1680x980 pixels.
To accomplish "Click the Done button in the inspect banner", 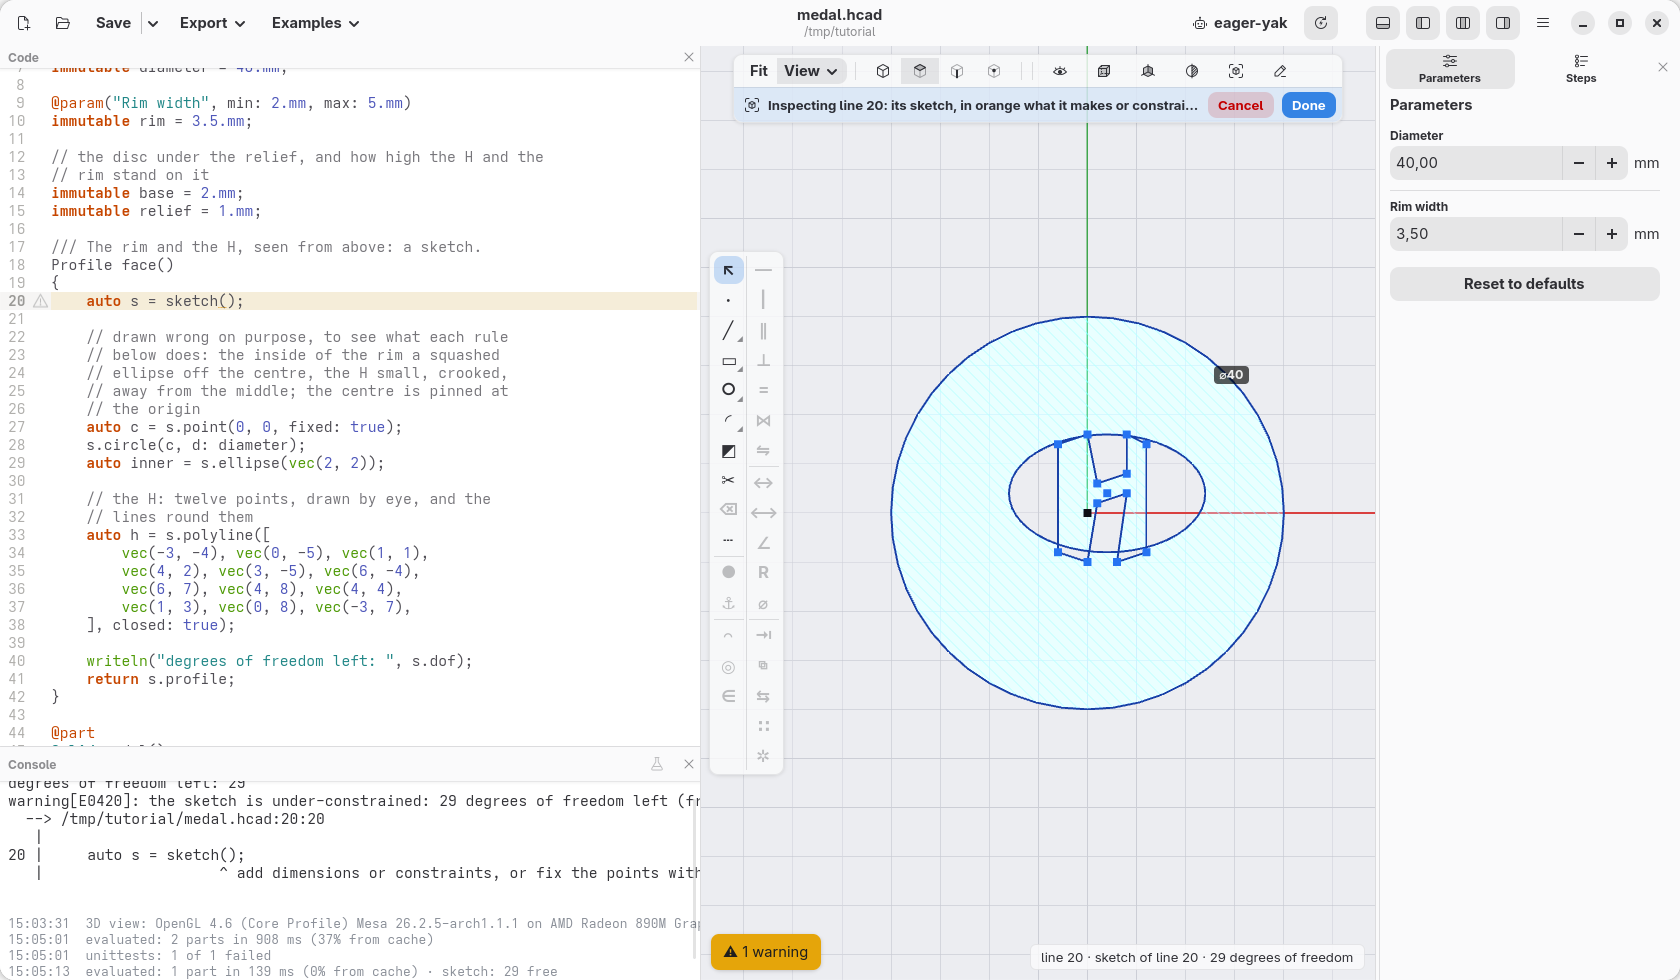I will click(x=1308, y=105).
